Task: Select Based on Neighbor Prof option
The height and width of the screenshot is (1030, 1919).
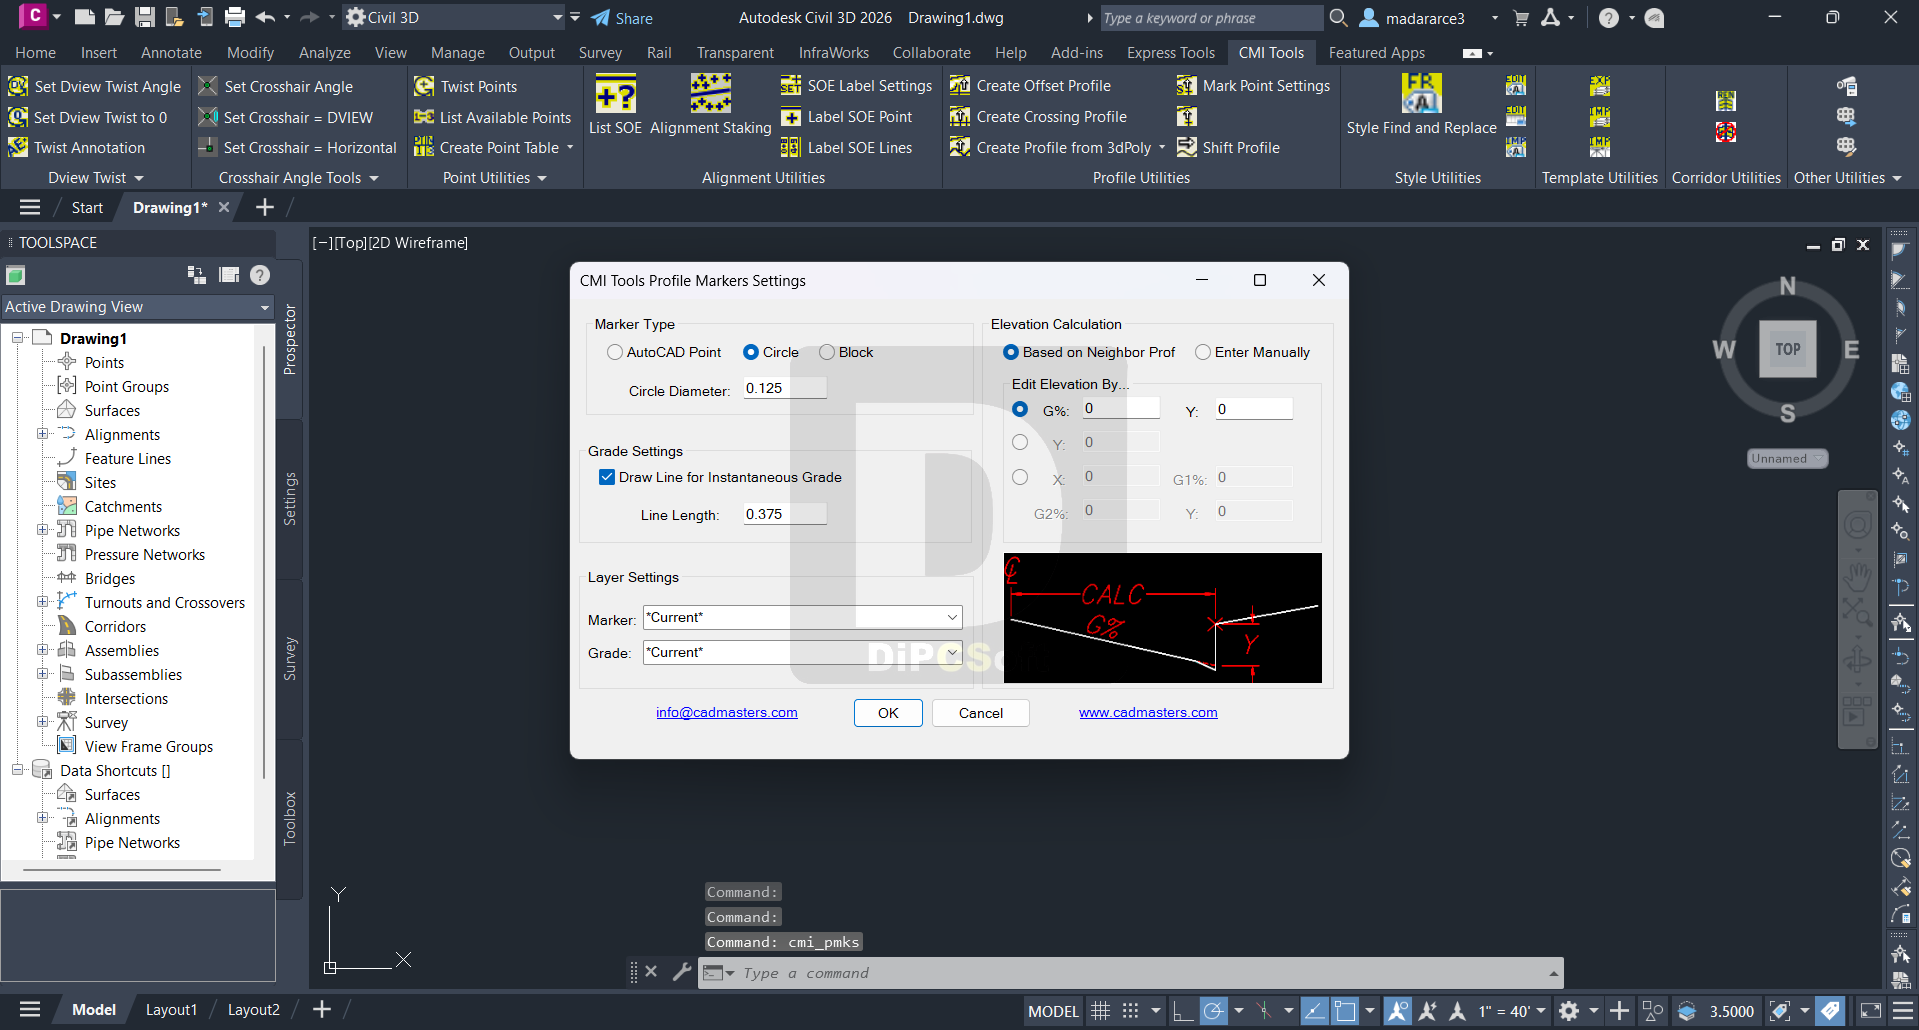Action: point(1011,352)
